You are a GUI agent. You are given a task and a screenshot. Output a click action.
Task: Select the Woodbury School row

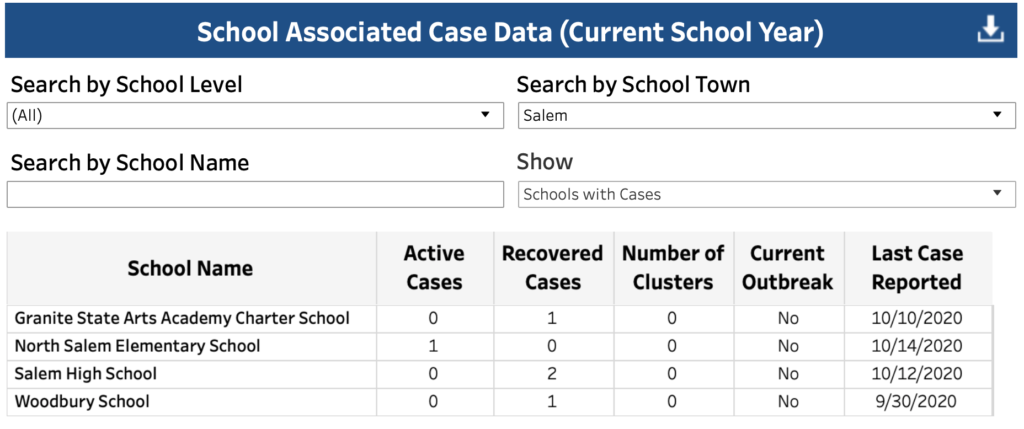[500, 401]
